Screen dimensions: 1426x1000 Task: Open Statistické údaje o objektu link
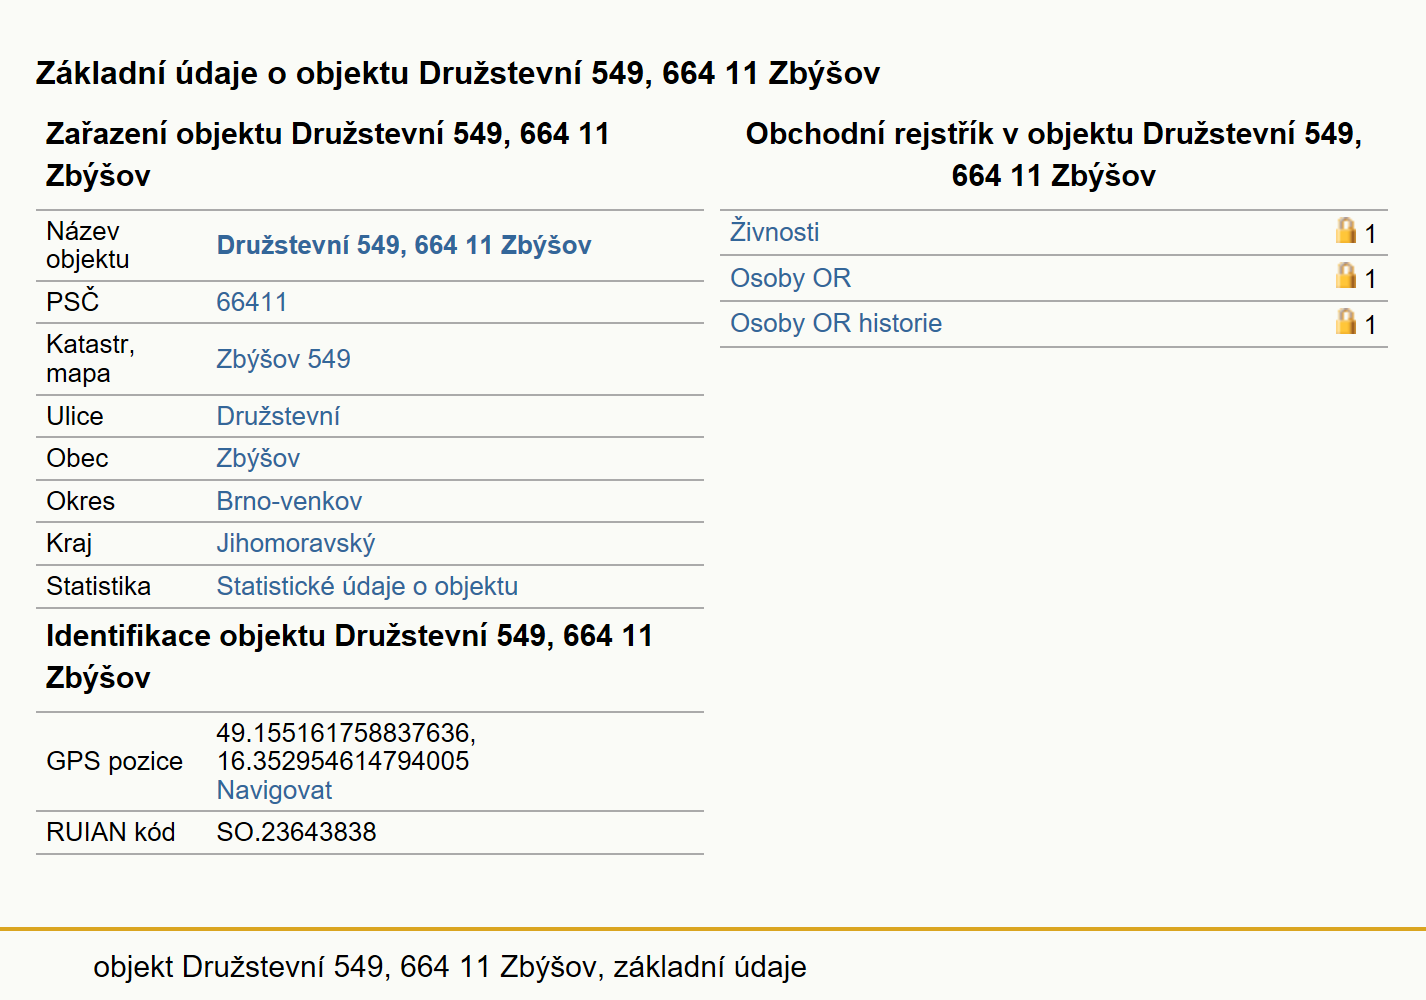coord(367,586)
